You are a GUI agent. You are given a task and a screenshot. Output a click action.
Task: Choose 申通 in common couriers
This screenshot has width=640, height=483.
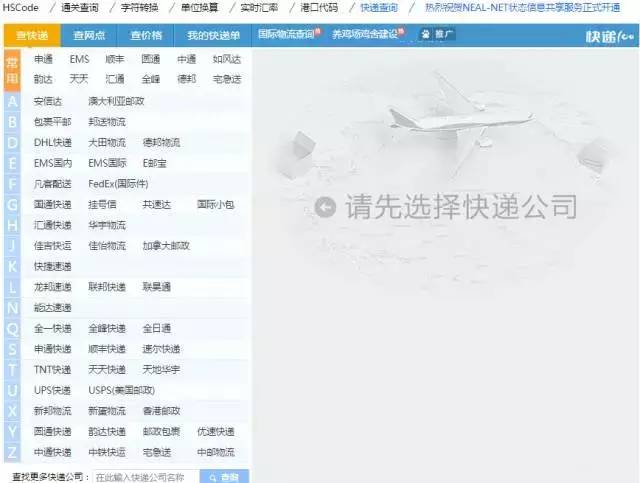[x=43, y=59]
